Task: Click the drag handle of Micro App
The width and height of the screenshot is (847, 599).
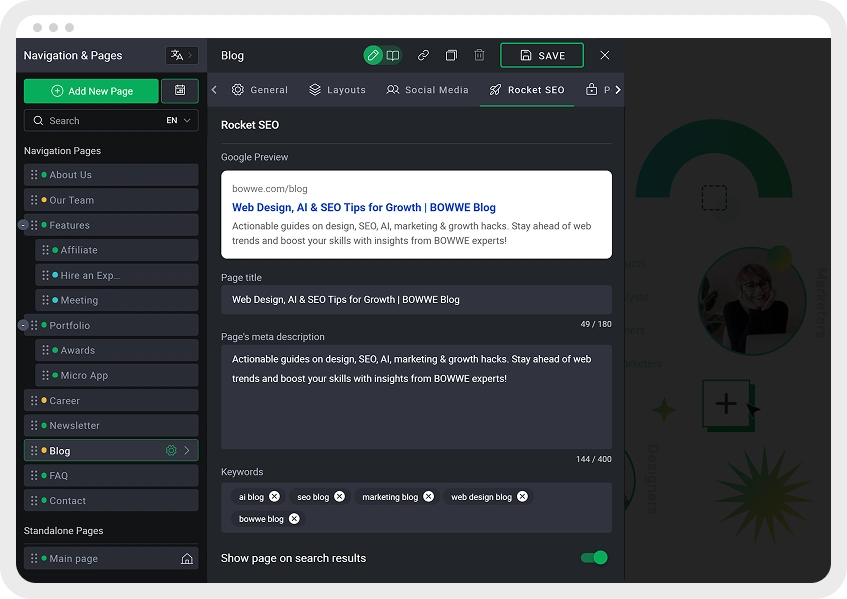Action: click(x=45, y=375)
